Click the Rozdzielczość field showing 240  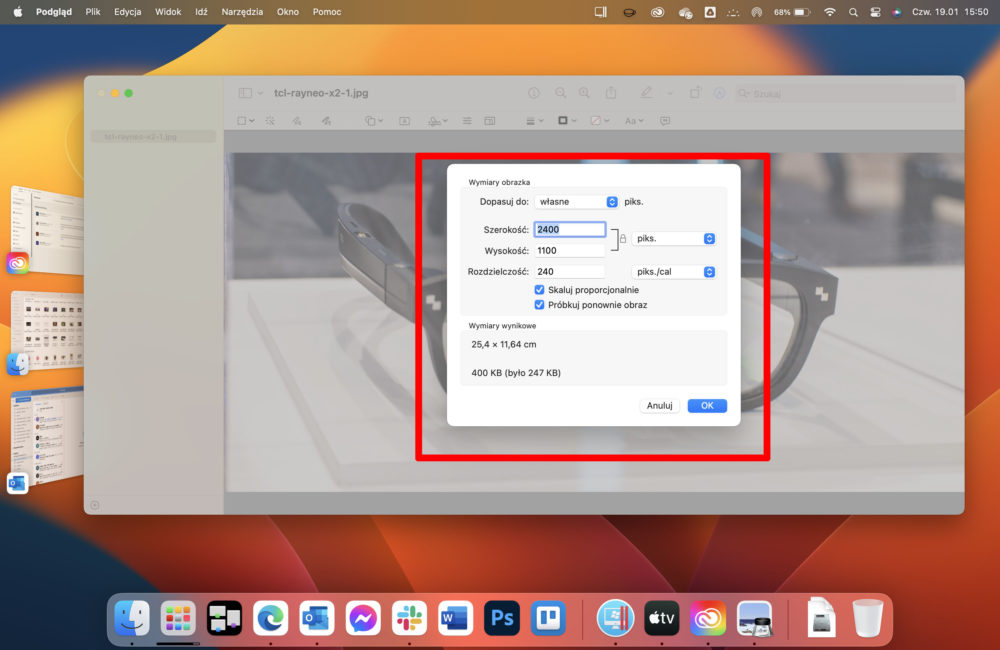click(570, 272)
